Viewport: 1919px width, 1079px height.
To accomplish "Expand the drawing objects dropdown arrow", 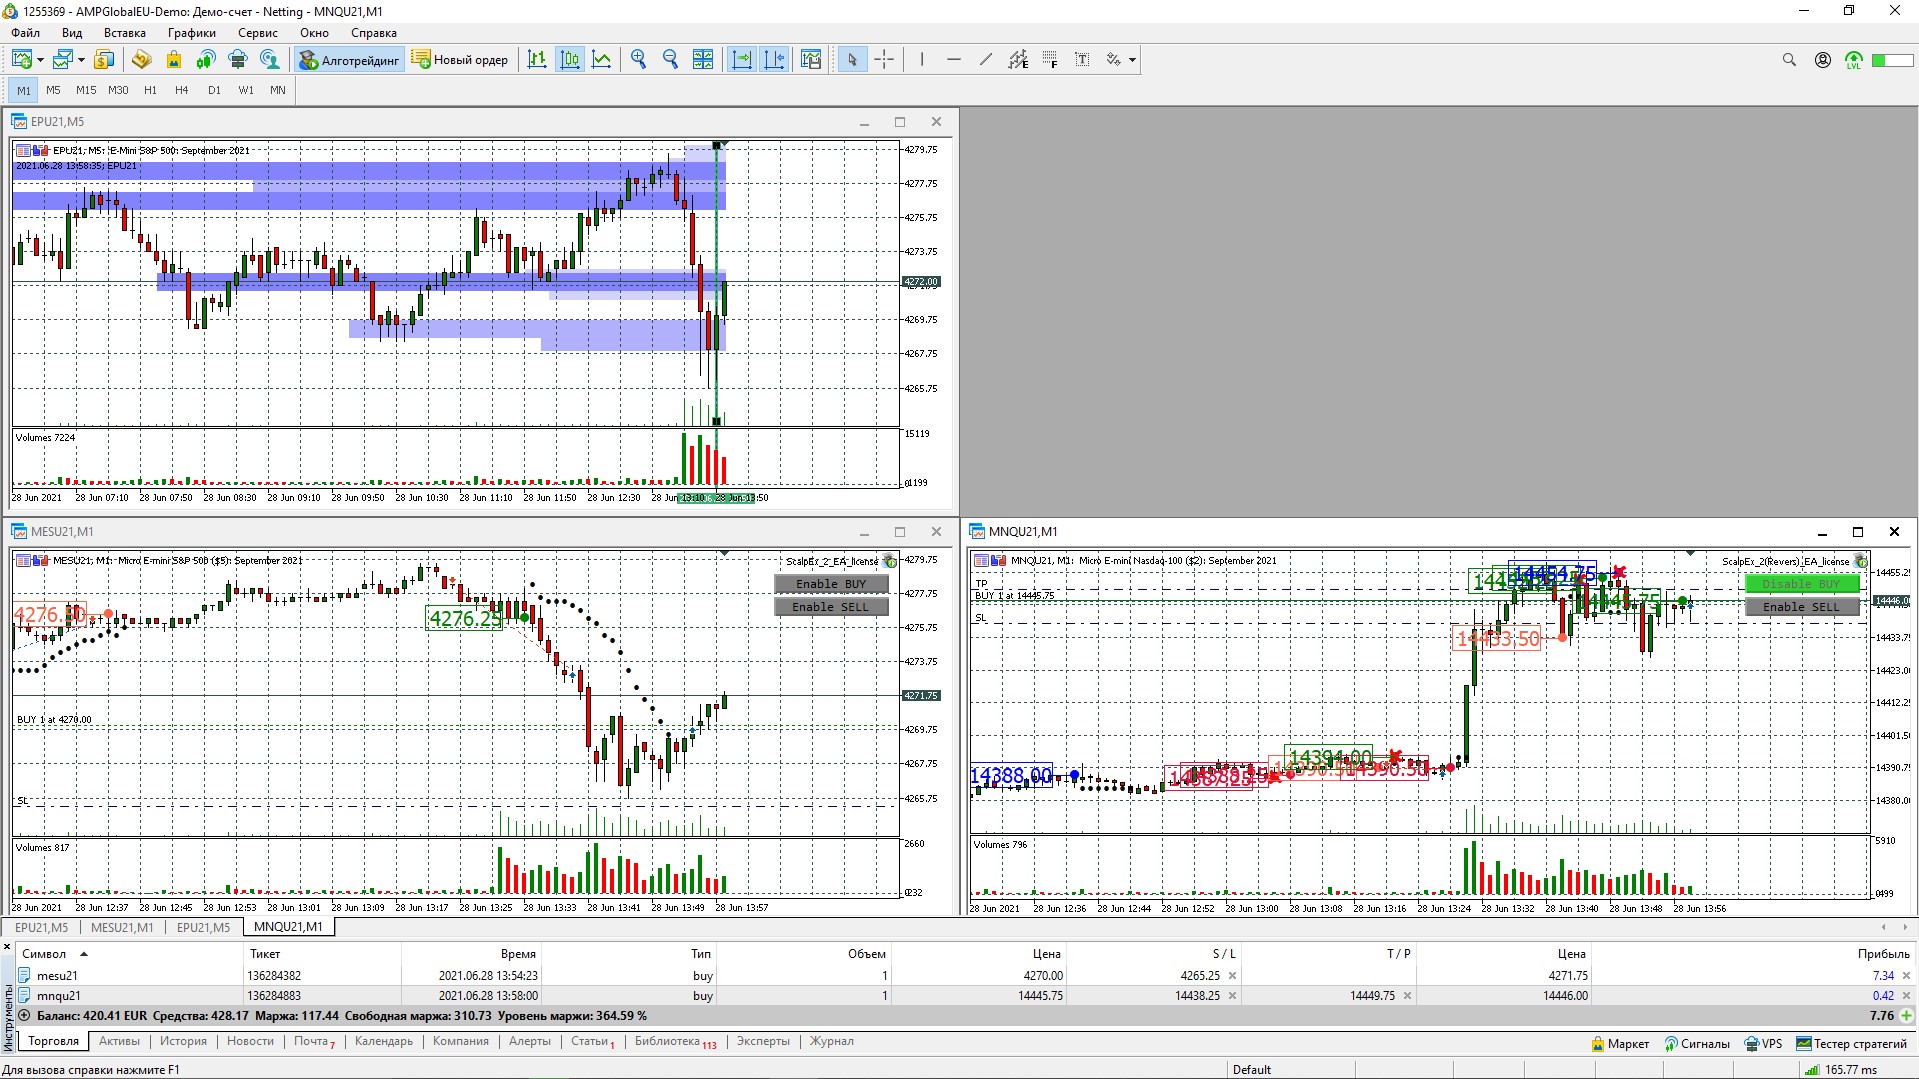I will [x=1132, y=60].
